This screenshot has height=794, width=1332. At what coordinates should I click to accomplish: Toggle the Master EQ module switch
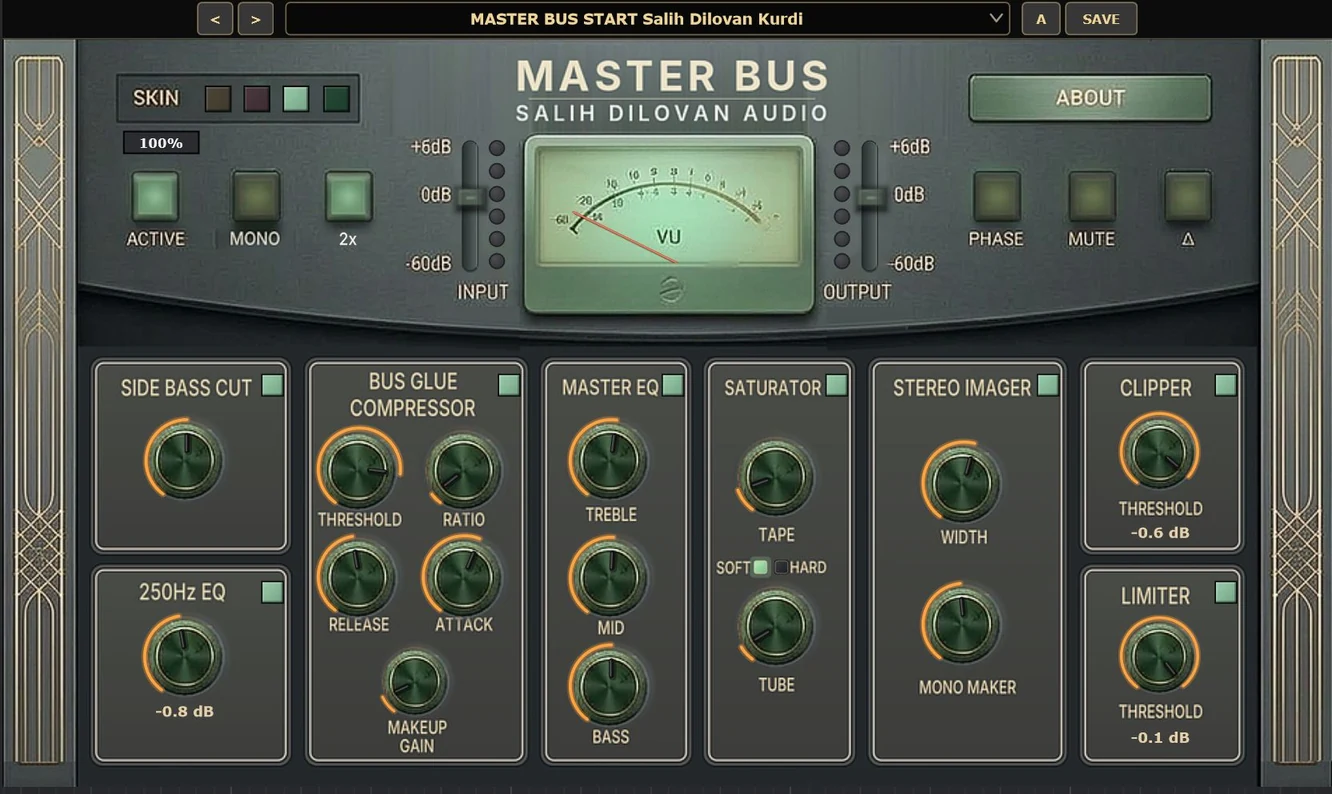673,385
